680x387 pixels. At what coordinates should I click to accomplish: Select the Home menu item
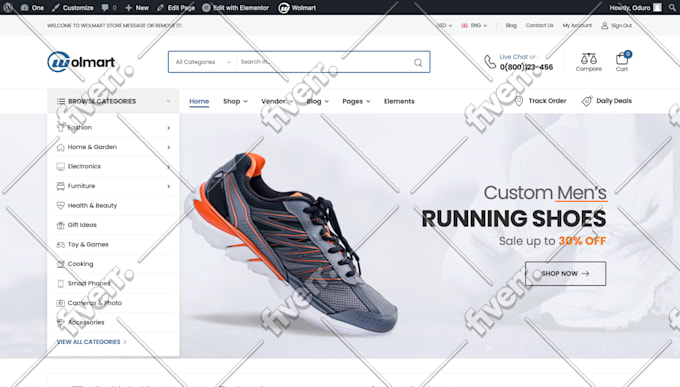pos(199,101)
